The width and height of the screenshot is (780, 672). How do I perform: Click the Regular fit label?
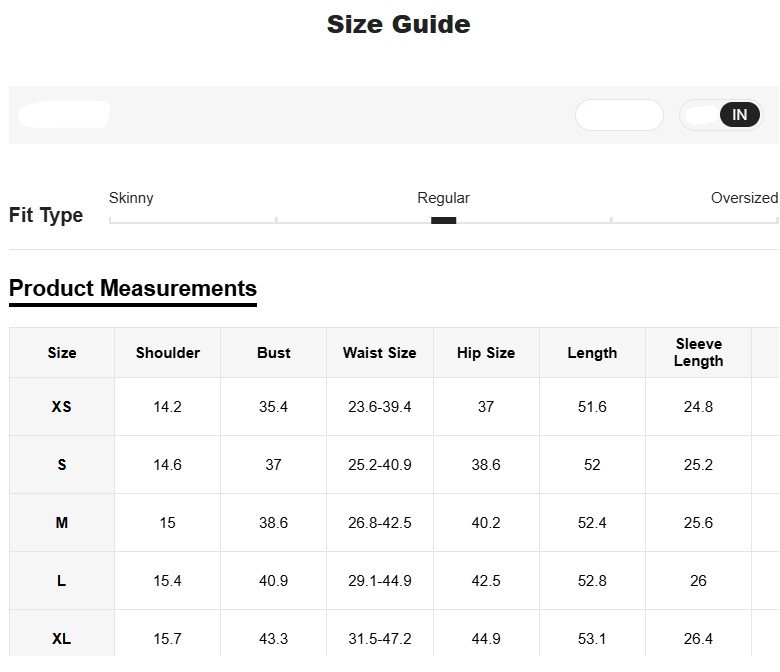(443, 198)
